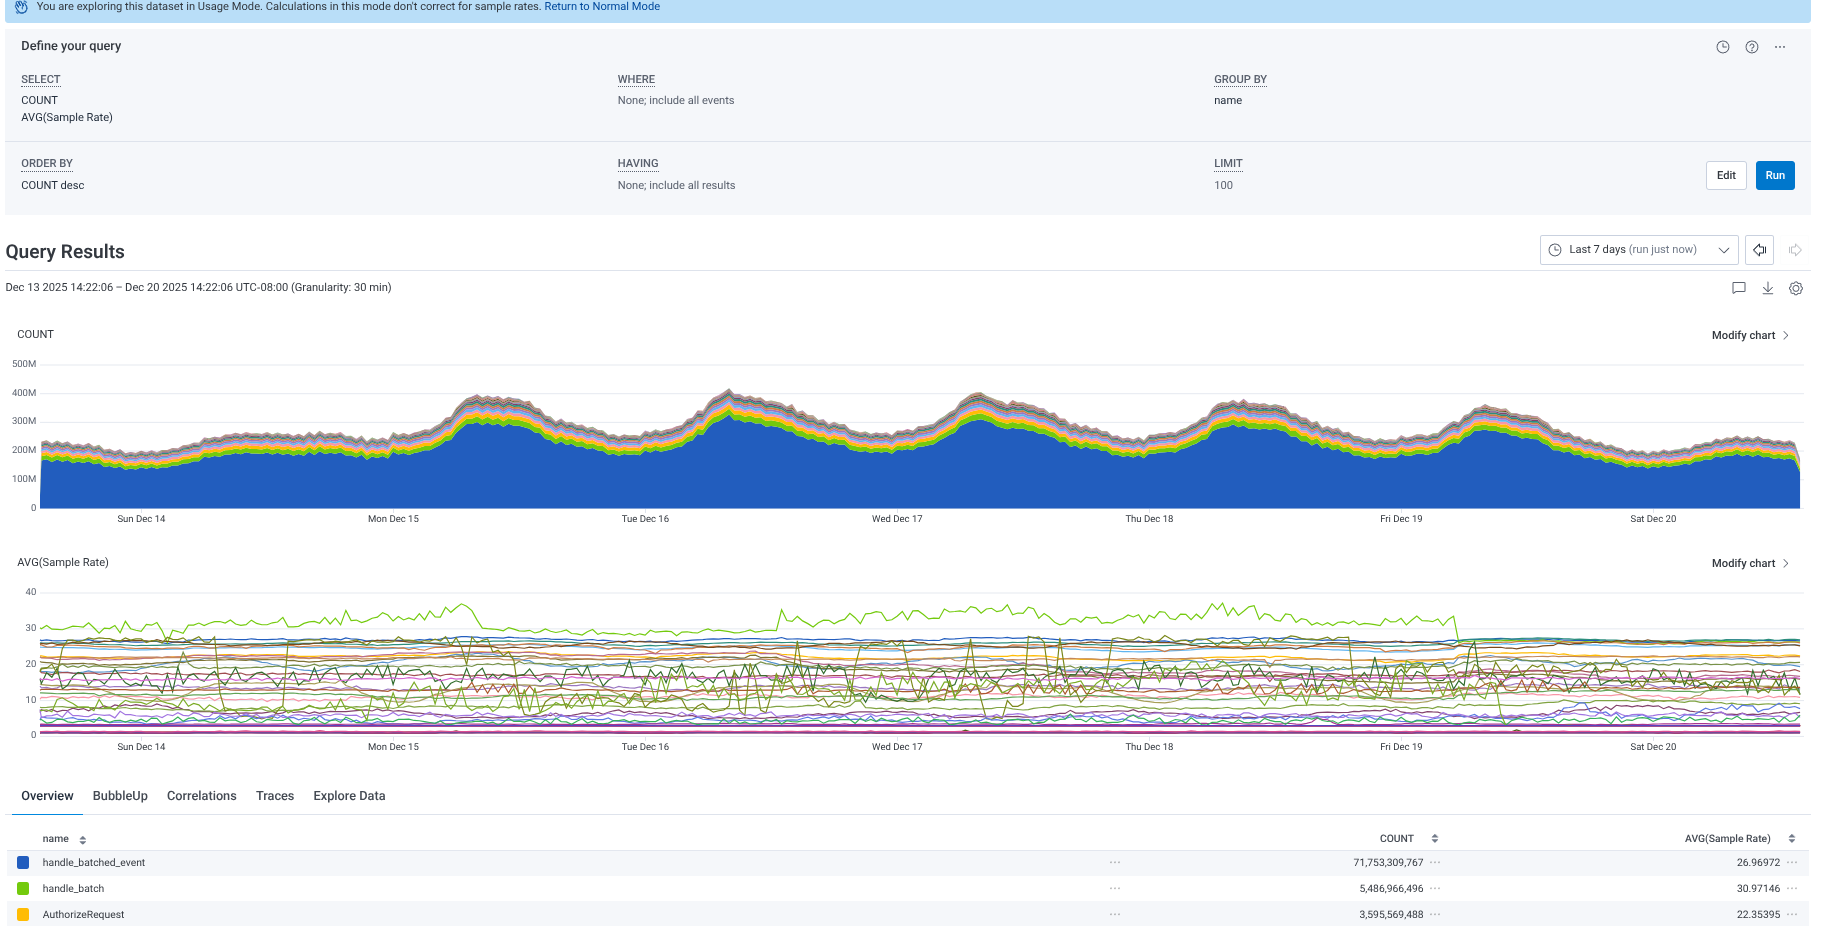Open row options for handle_batched_event name

click(x=1114, y=862)
